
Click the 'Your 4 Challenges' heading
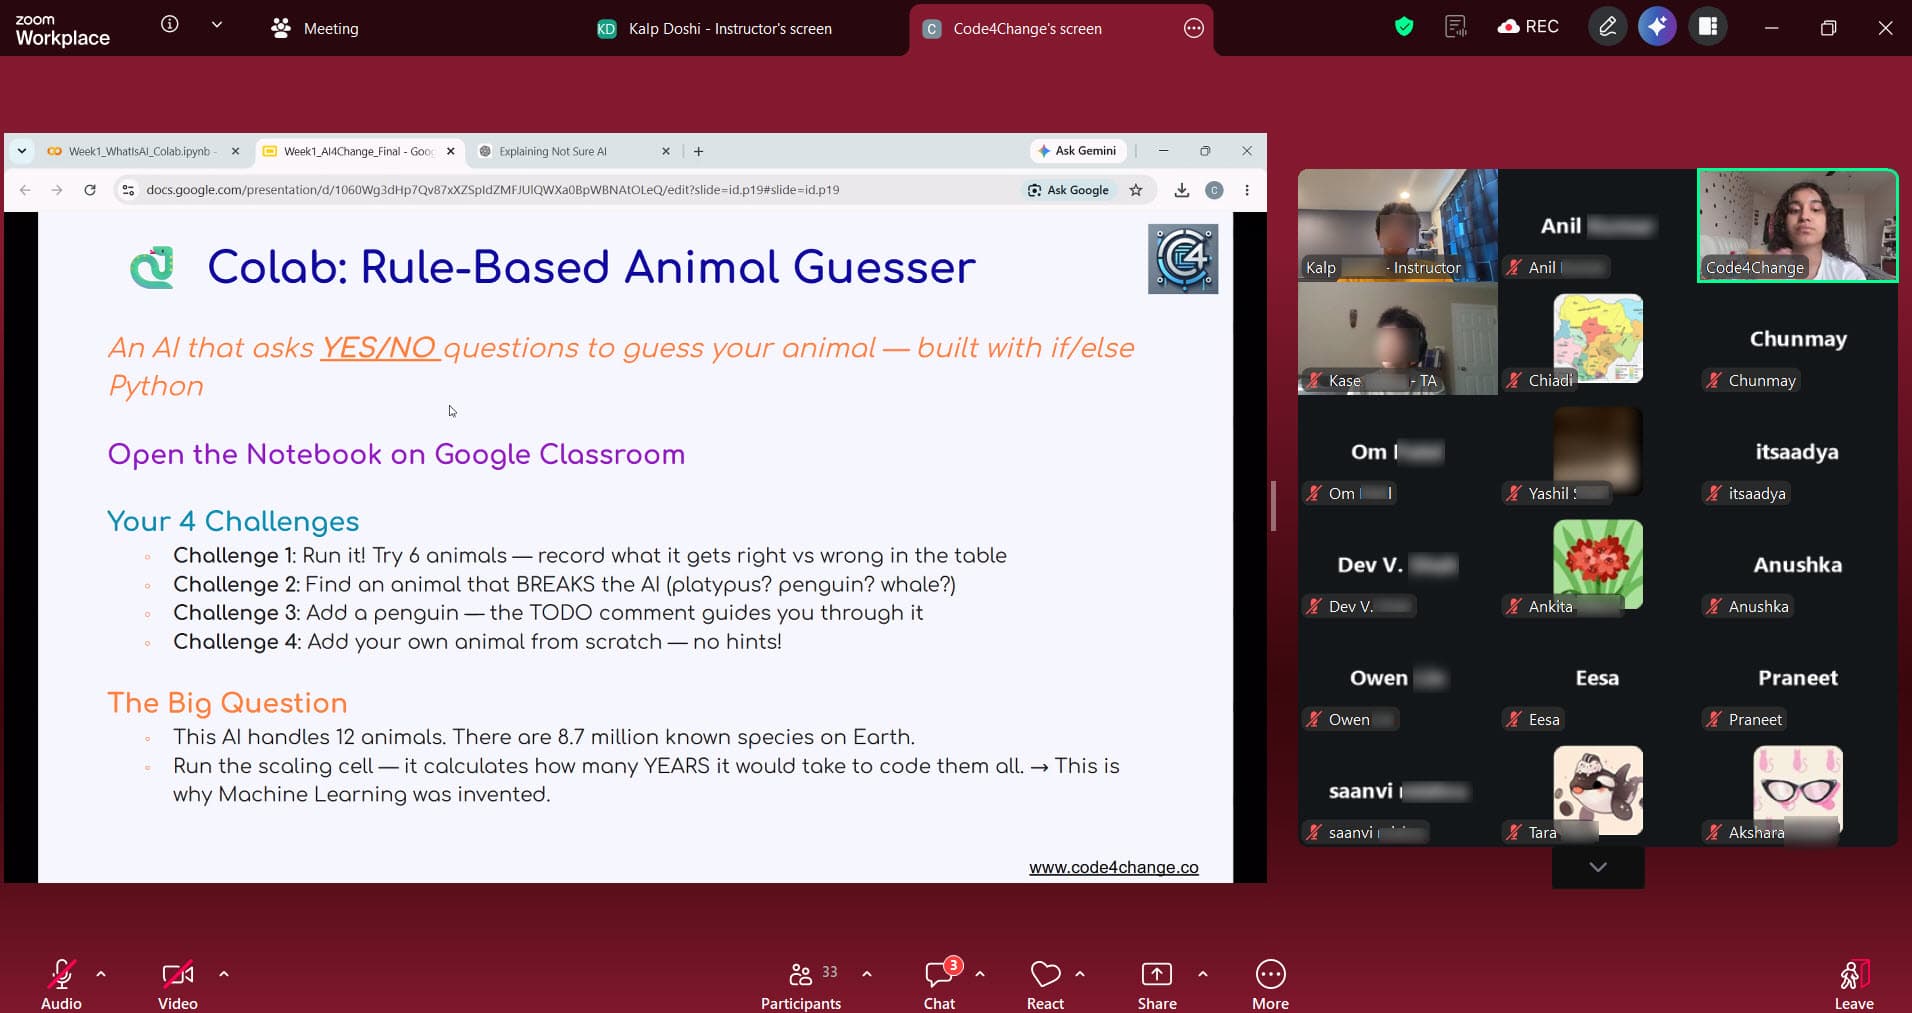click(x=233, y=521)
